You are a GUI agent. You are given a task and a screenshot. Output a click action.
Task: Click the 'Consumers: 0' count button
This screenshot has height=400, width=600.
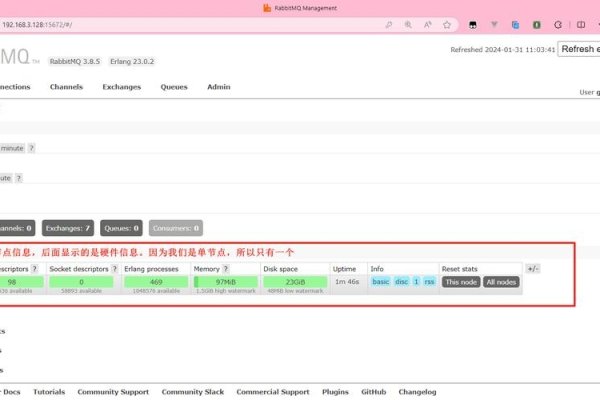[x=176, y=228]
